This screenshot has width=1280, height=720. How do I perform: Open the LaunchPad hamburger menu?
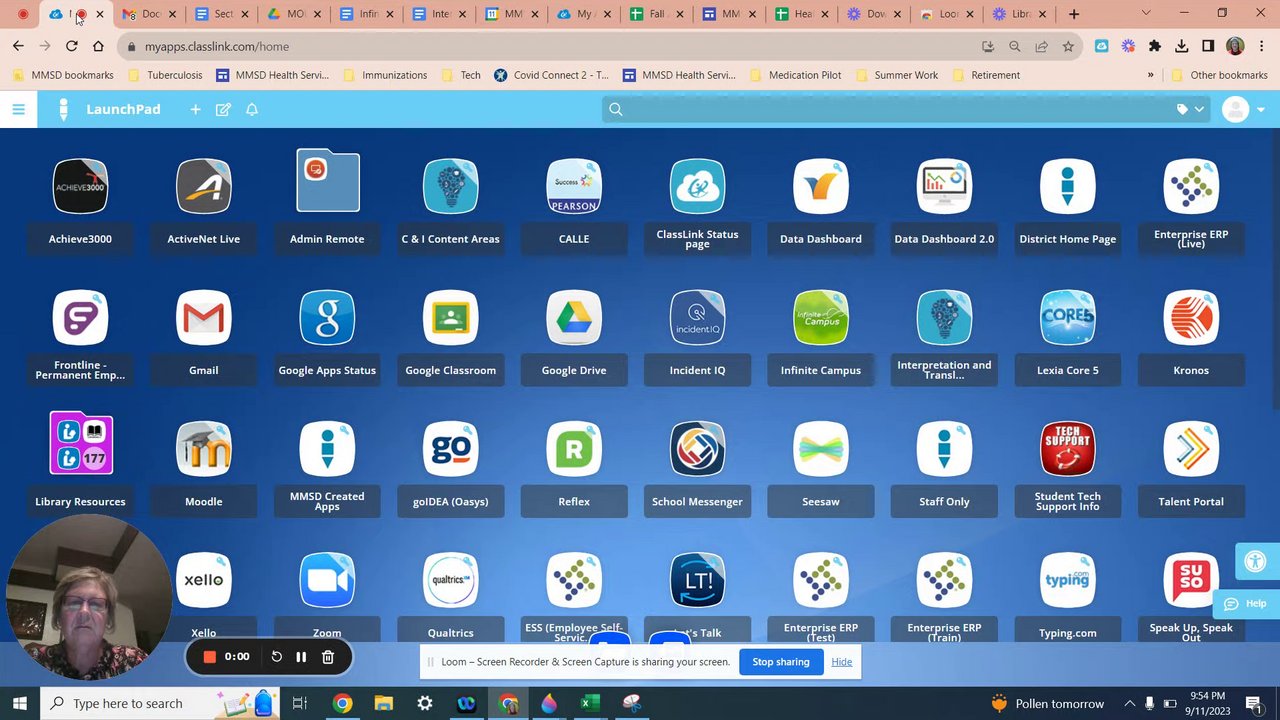point(18,109)
